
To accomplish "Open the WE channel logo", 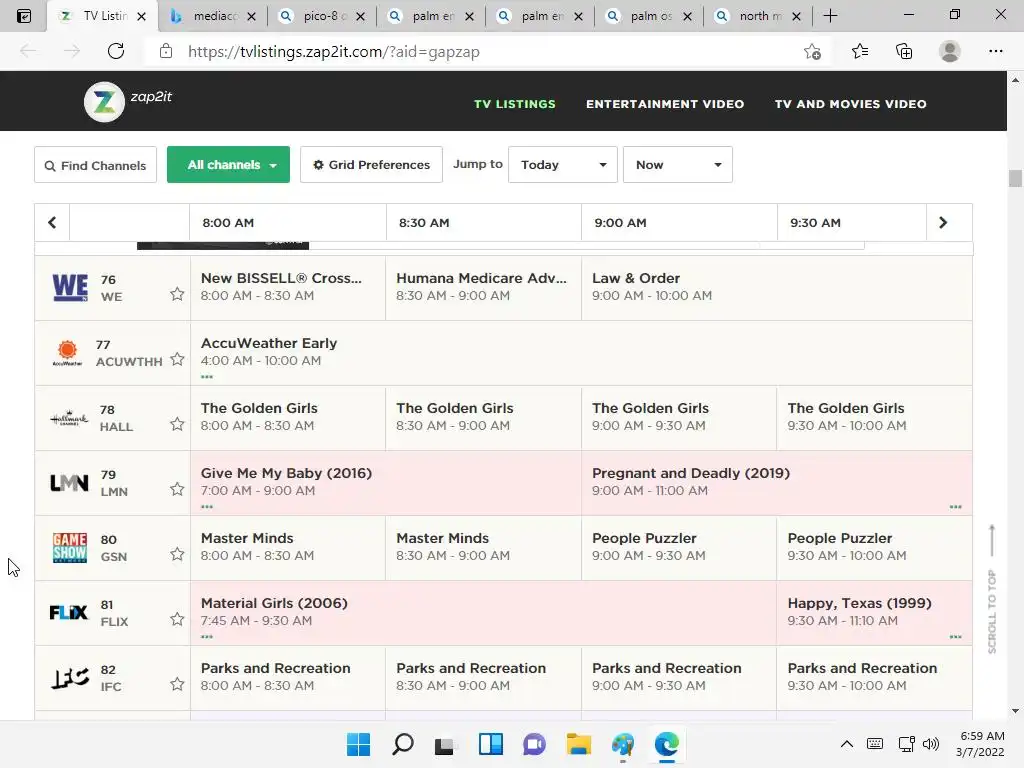I will (70, 287).
